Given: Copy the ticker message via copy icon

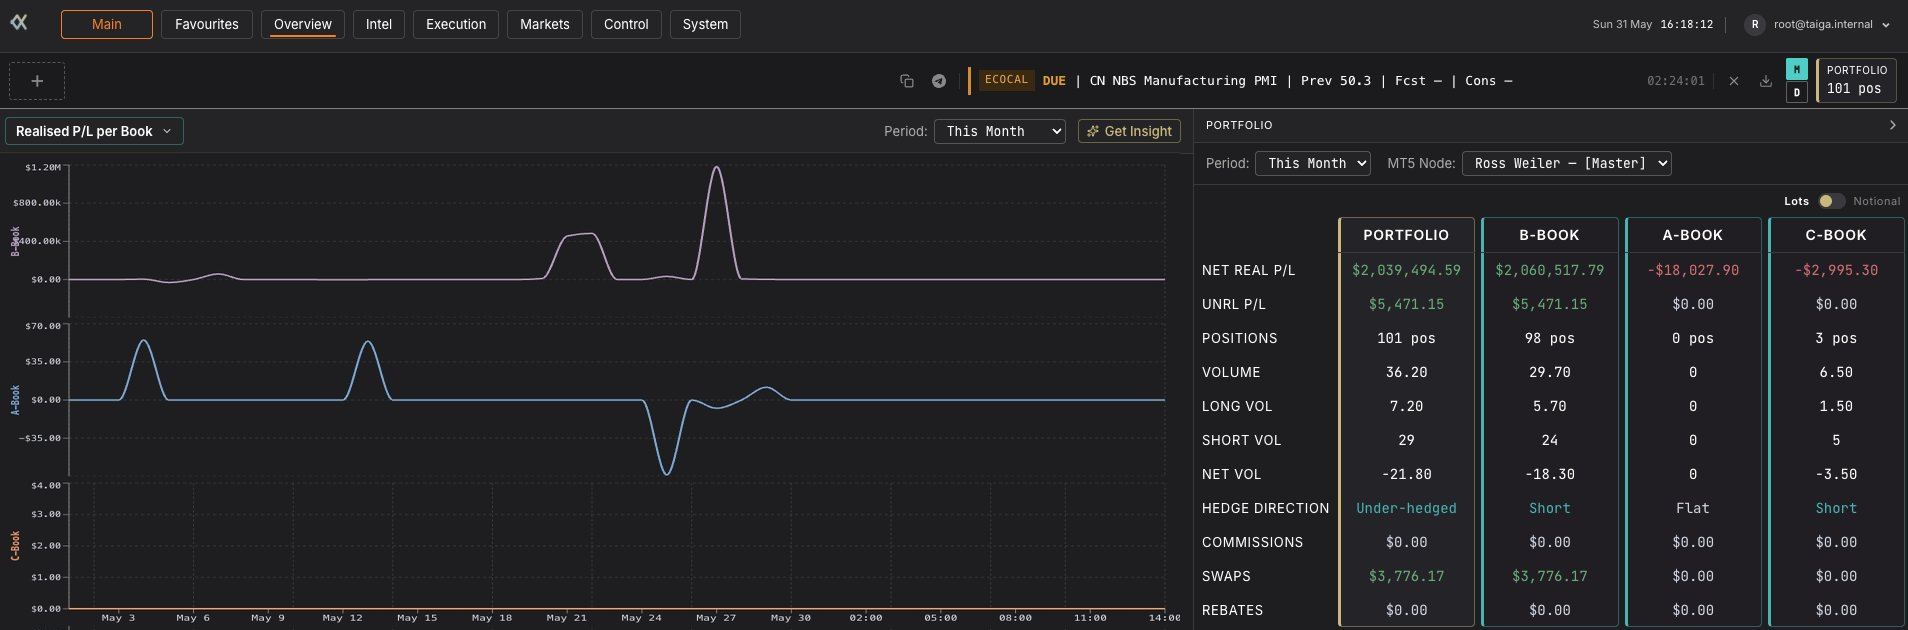Looking at the screenshot, I should (907, 81).
